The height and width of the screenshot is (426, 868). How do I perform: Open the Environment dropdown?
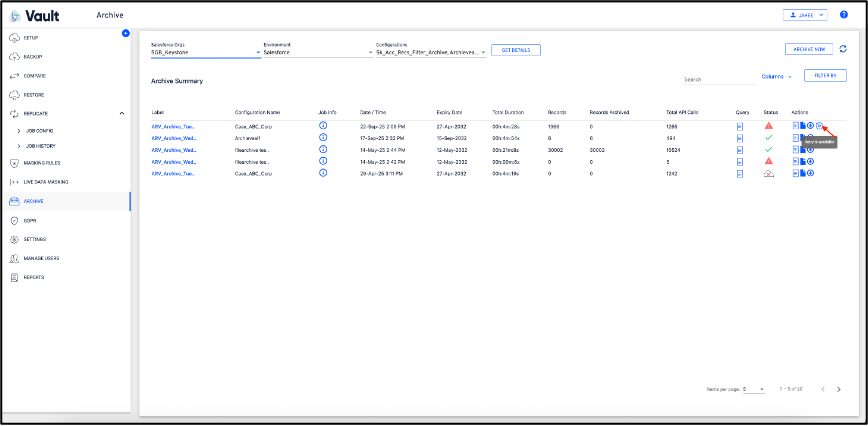click(x=315, y=52)
